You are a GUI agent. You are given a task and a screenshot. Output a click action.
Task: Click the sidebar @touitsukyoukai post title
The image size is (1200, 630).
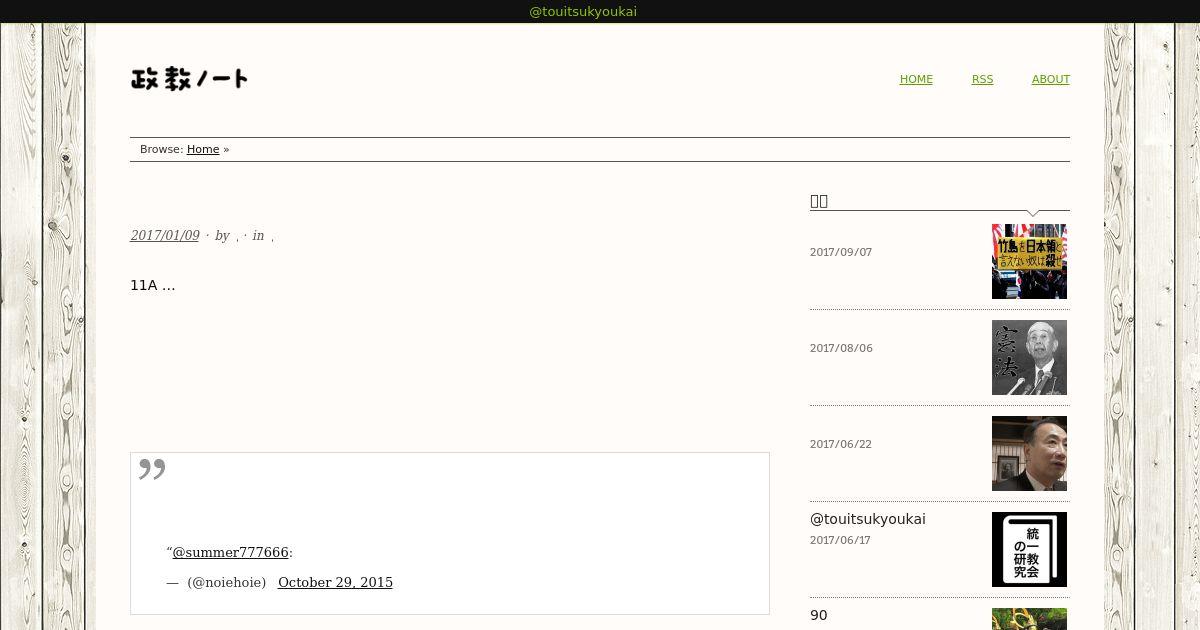868,519
